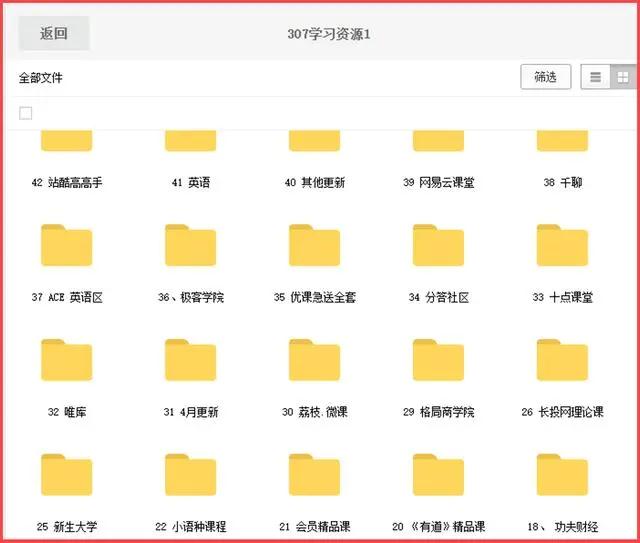Click the 返回 back button
Viewport: 640px width, 543px height.
click(x=54, y=33)
